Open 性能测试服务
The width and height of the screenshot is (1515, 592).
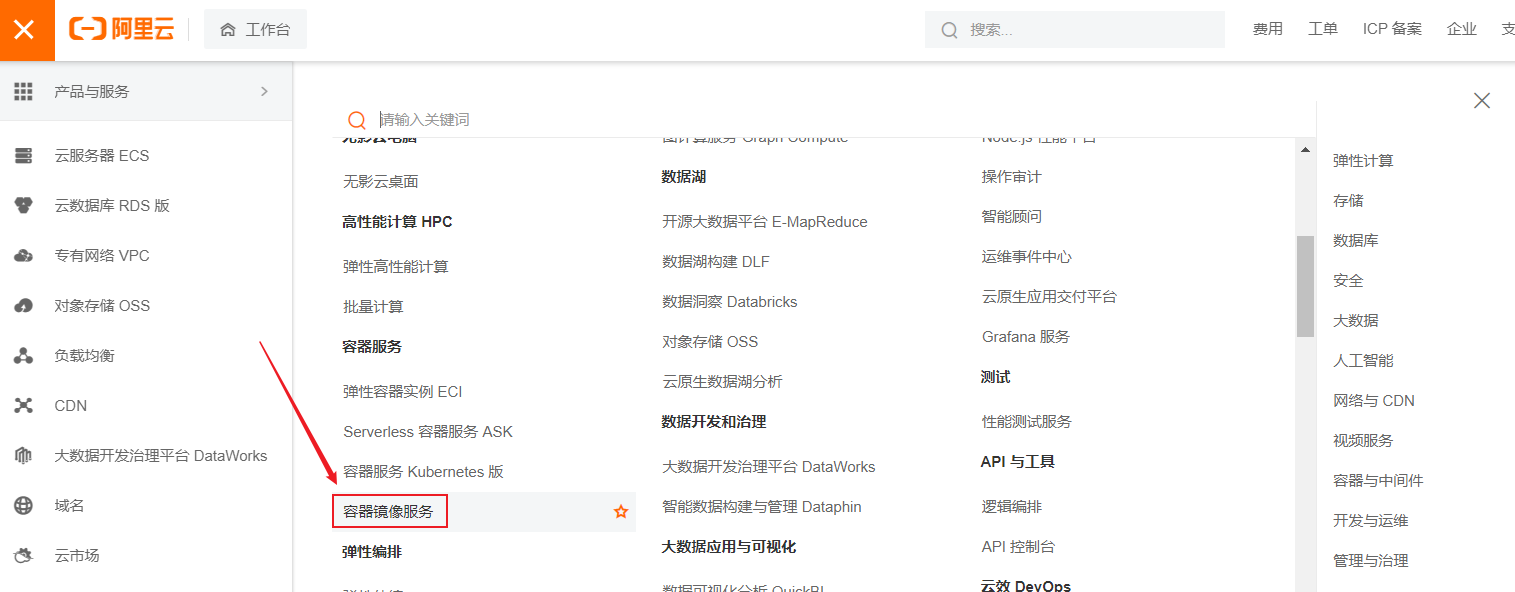[x=1027, y=422]
